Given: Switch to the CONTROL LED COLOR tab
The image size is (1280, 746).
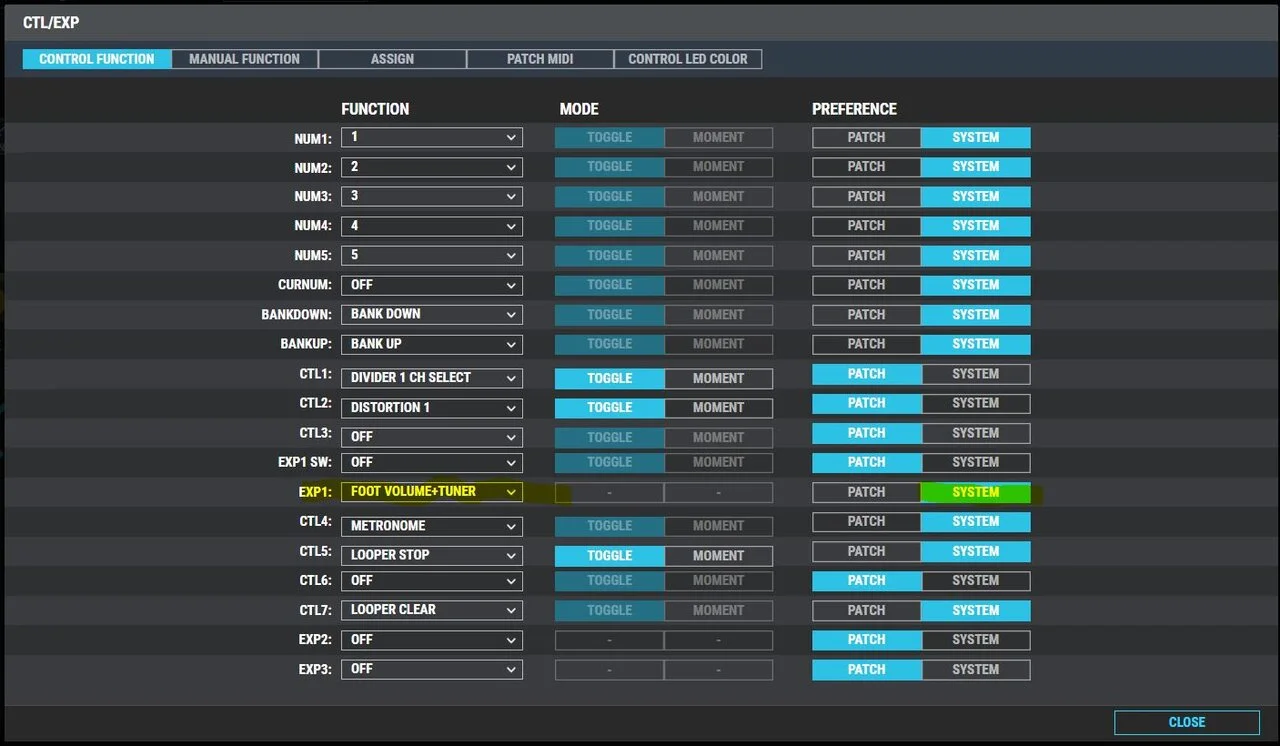Looking at the screenshot, I should (x=687, y=59).
